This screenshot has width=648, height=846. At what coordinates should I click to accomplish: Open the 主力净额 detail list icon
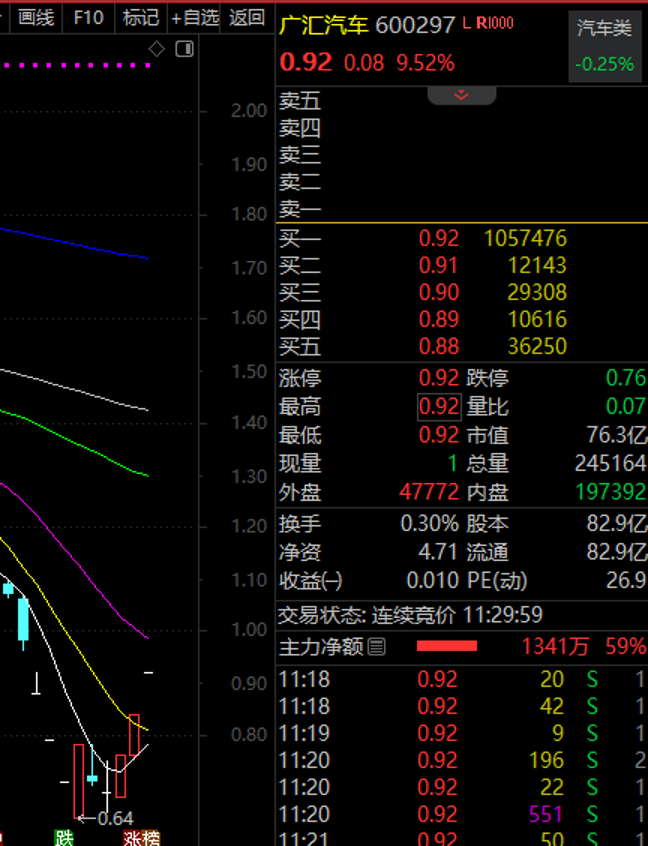point(377,646)
